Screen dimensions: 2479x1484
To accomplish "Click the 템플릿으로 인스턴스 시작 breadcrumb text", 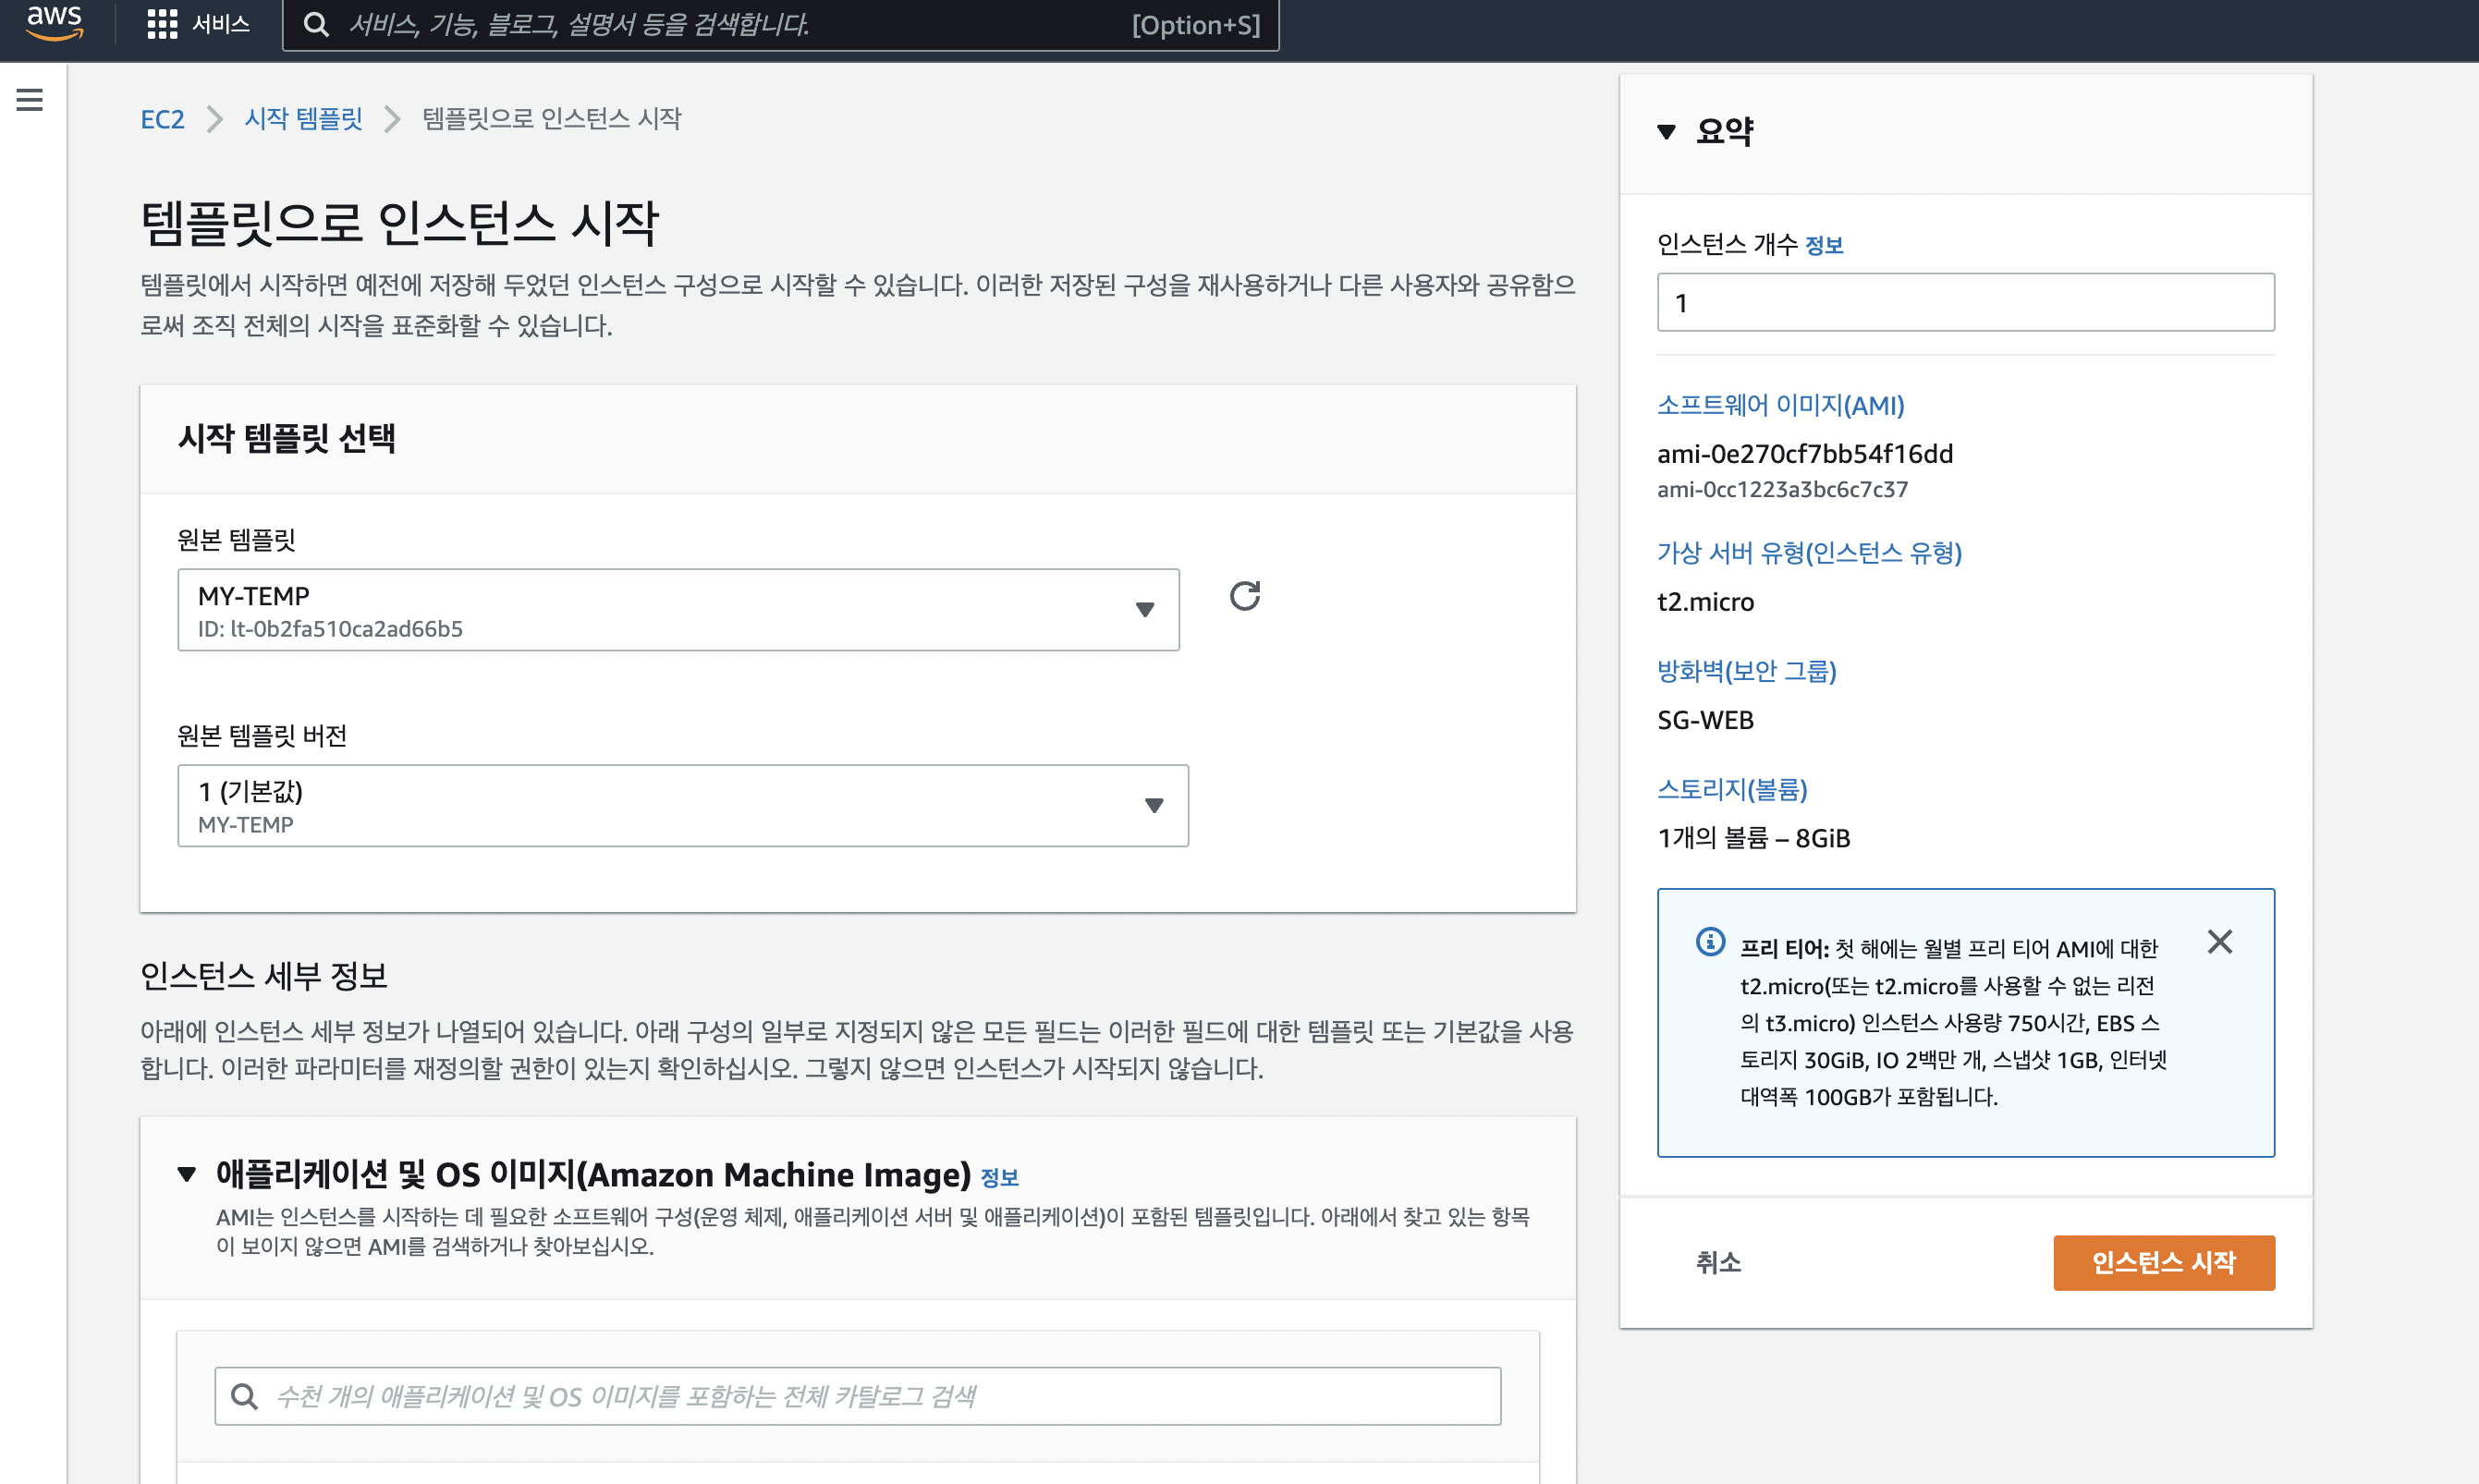I will click(x=551, y=119).
